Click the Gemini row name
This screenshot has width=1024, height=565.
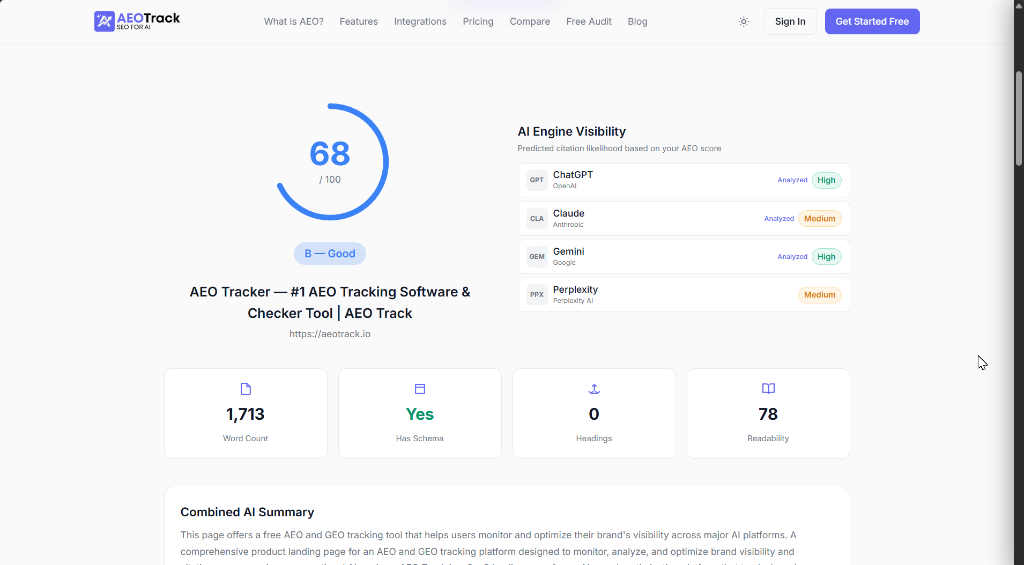[568, 251]
